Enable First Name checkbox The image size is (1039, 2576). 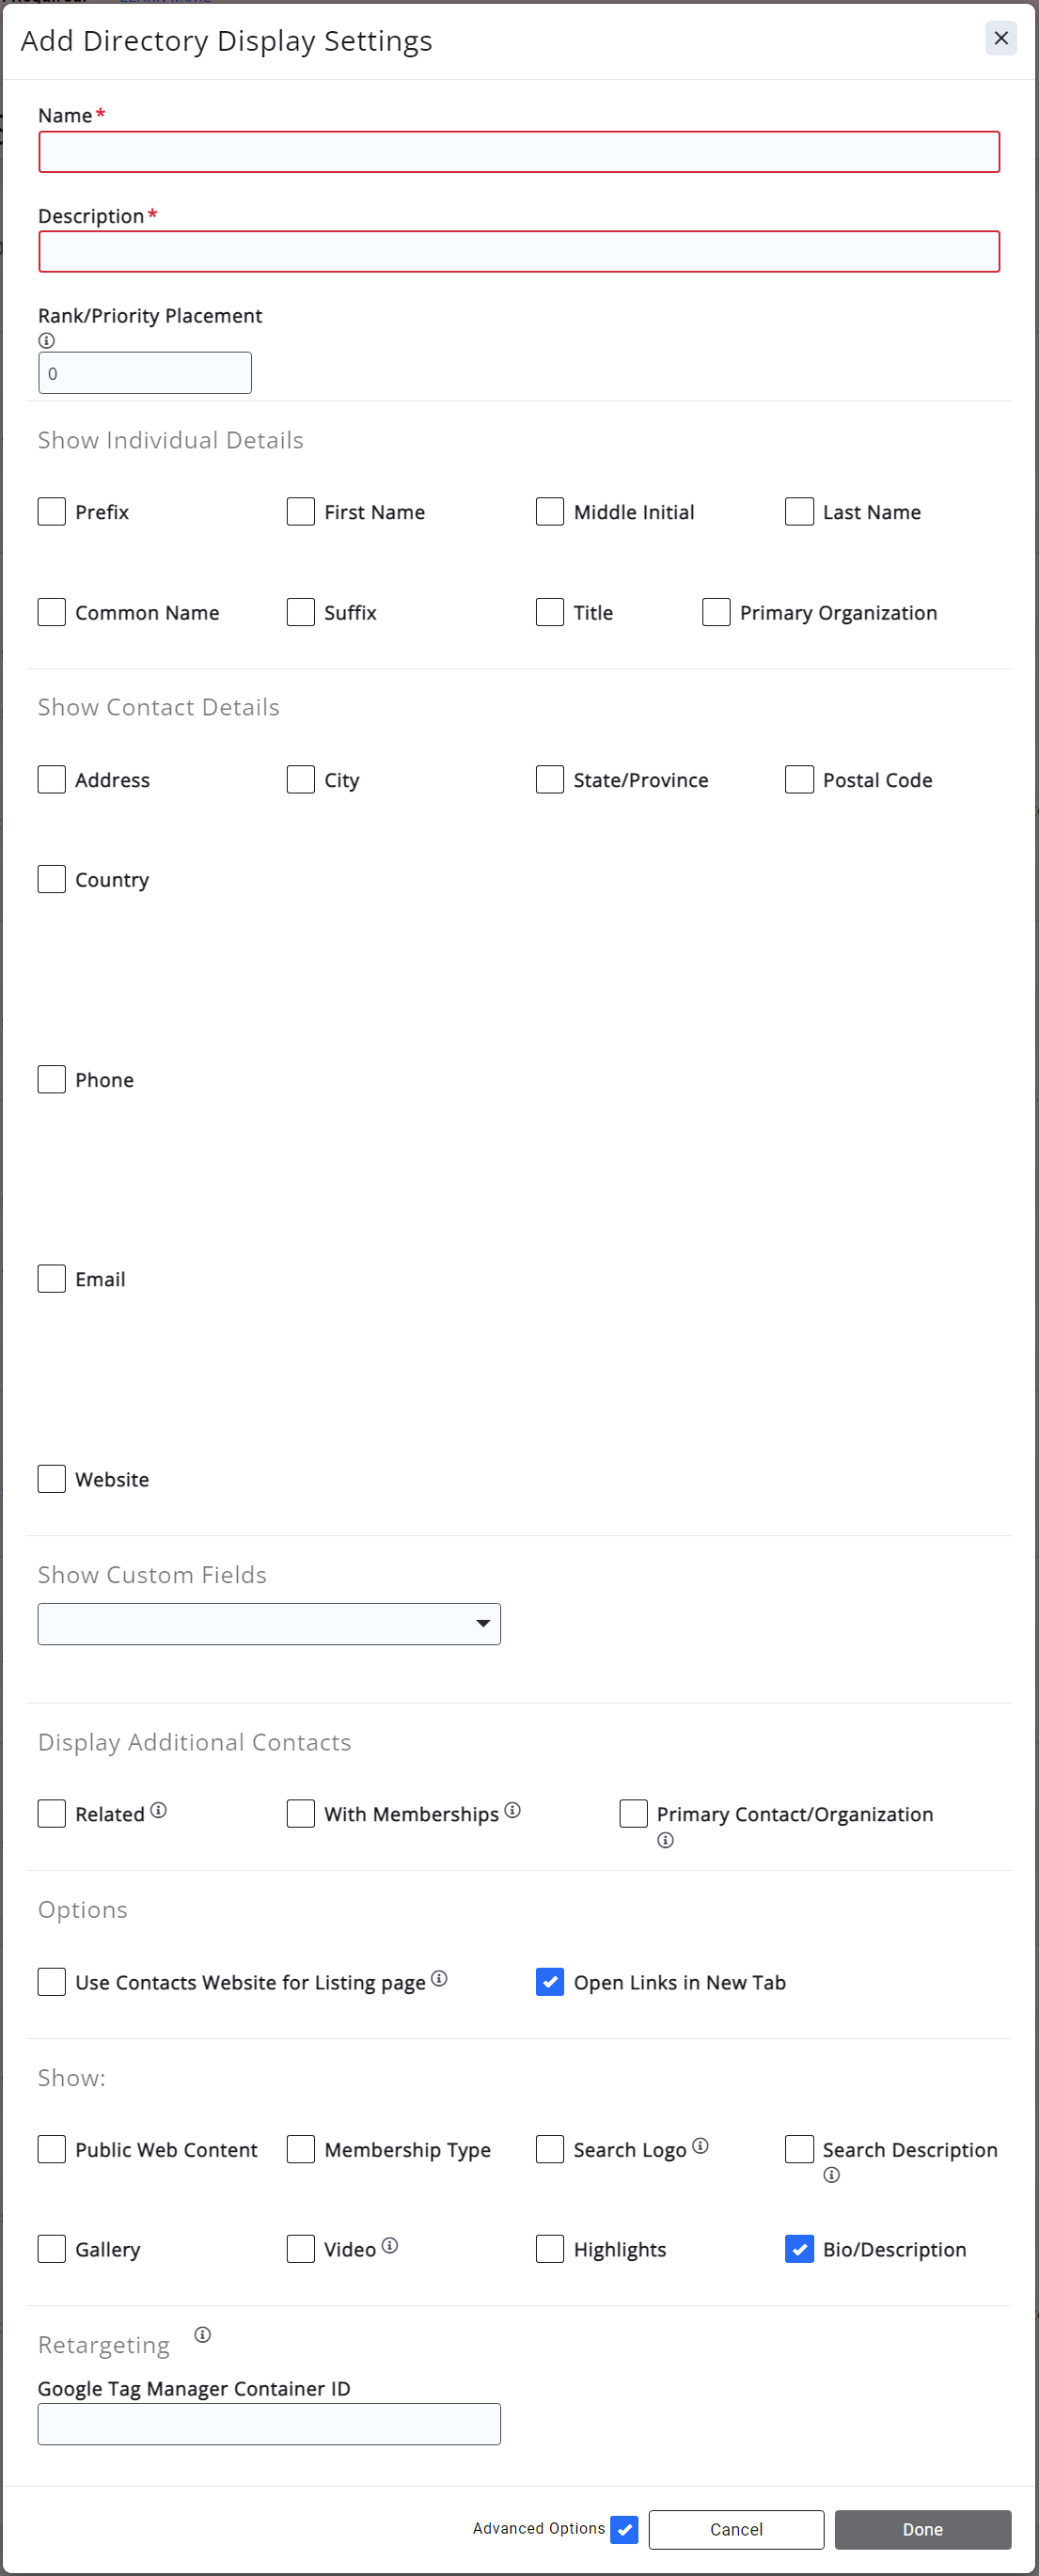(x=301, y=511)
